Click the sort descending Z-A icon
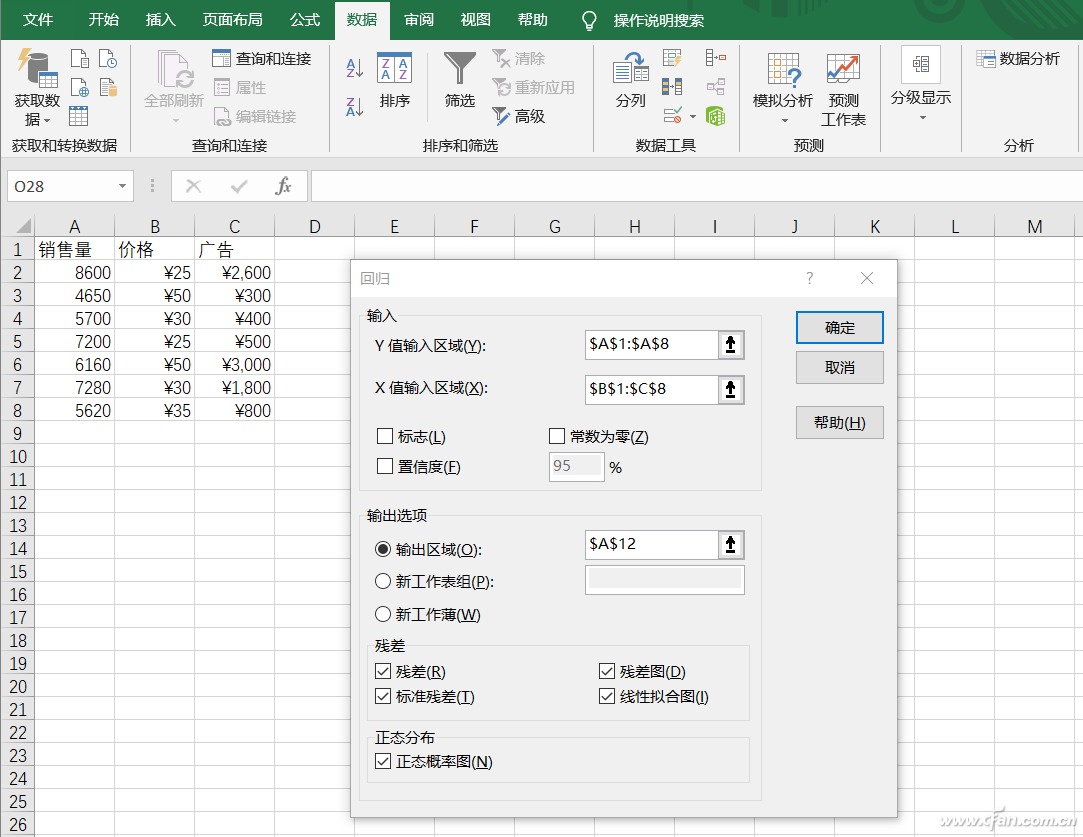Image resolution: width=1083 pixels, height=837 pixels. [x=354, y=106]
